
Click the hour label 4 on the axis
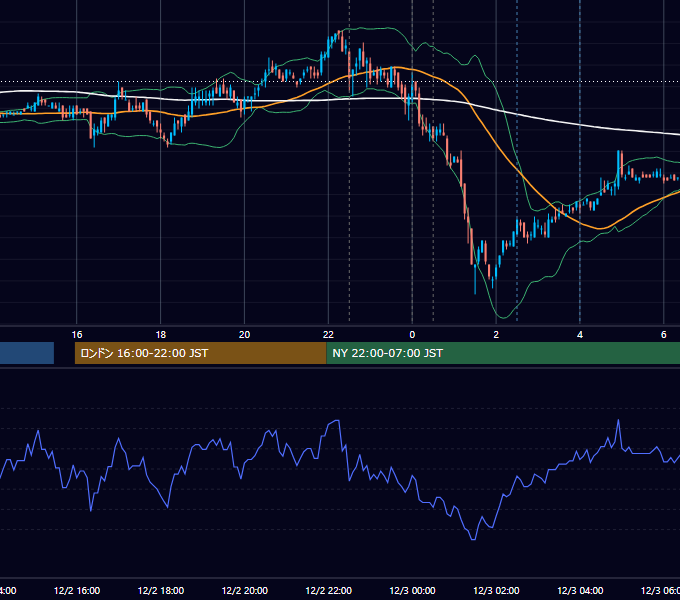pos(580,335)
